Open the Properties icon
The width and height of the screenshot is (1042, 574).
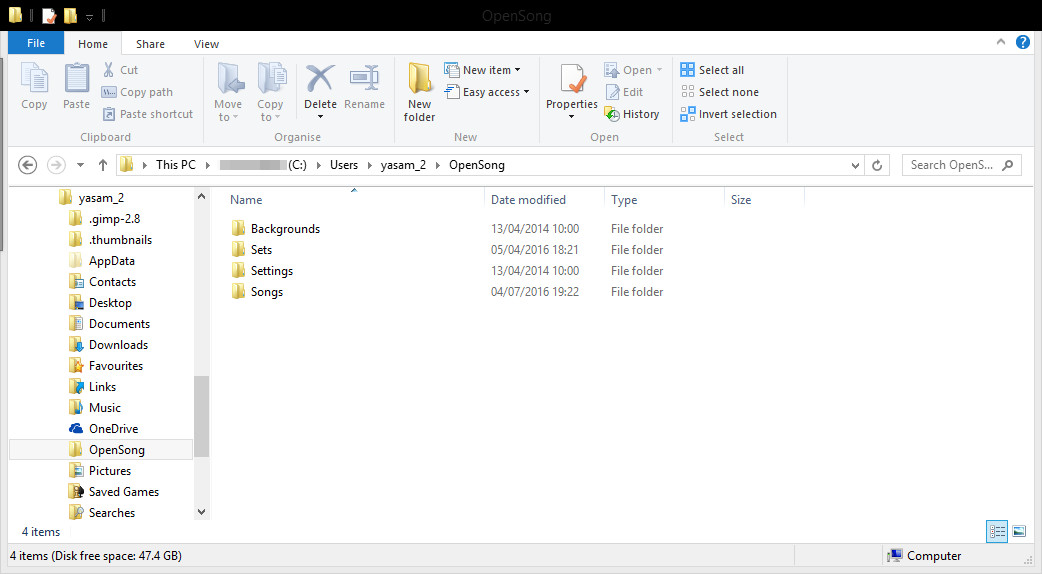tap(572, 79)
